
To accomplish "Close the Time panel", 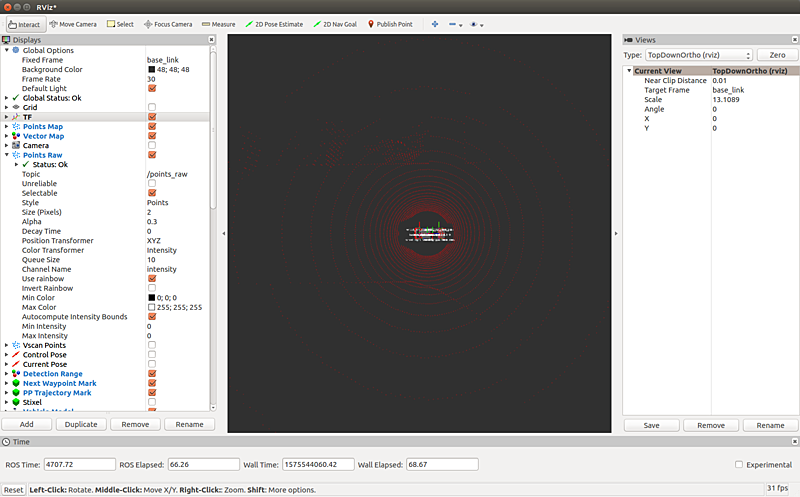I will pos(794,442).
